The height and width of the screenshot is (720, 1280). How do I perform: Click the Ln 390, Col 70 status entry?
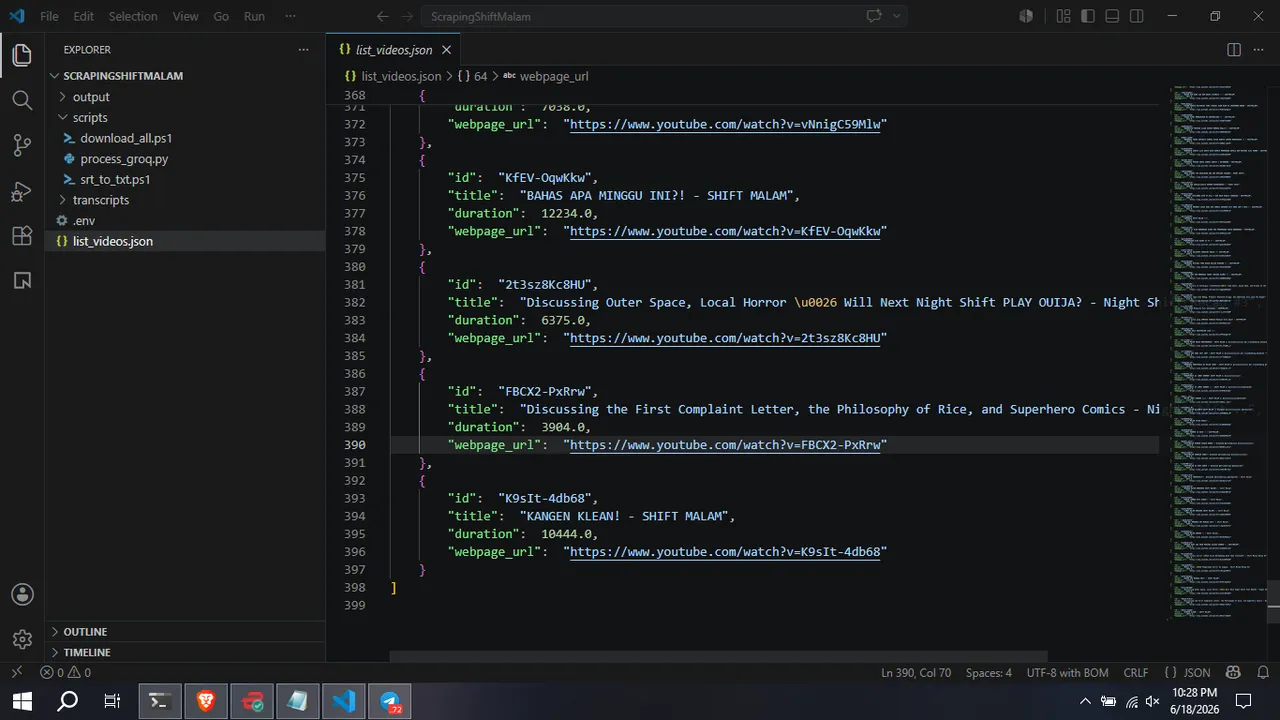click(916, 673)
